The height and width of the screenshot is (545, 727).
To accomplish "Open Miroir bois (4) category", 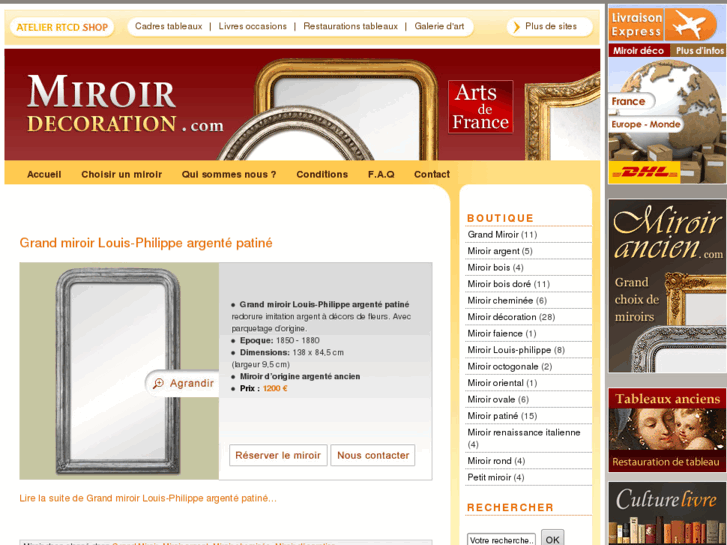I will (495, 268).
